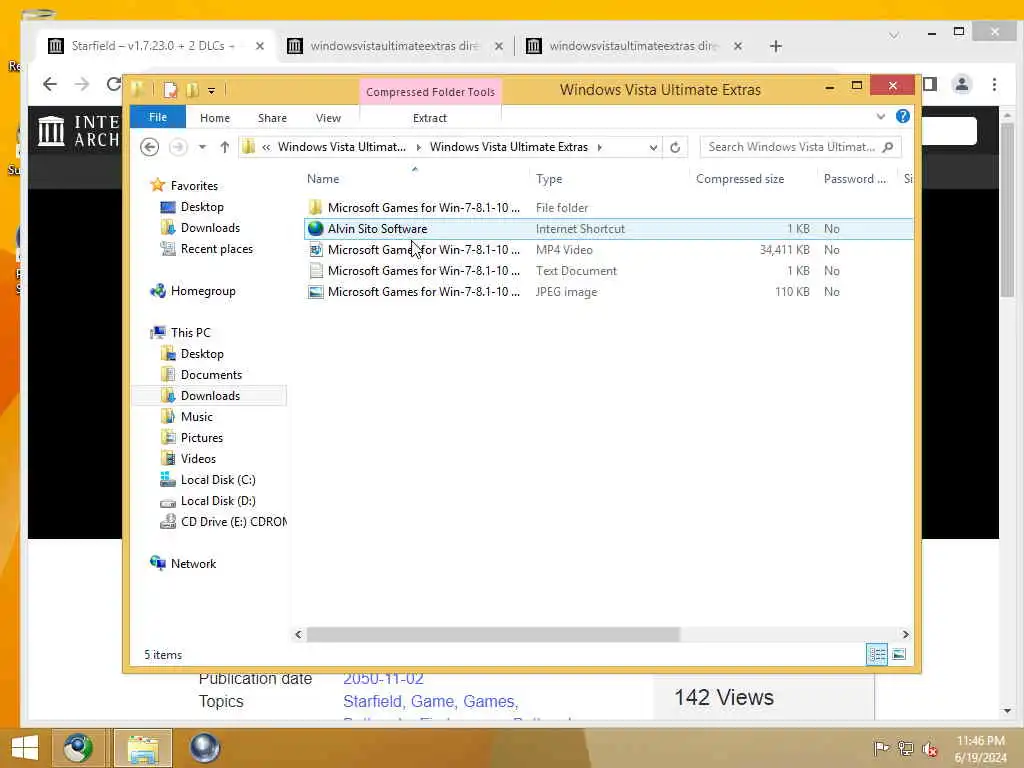
Task: Refresh the Explorer folder view
Action: tap(675, 148)
